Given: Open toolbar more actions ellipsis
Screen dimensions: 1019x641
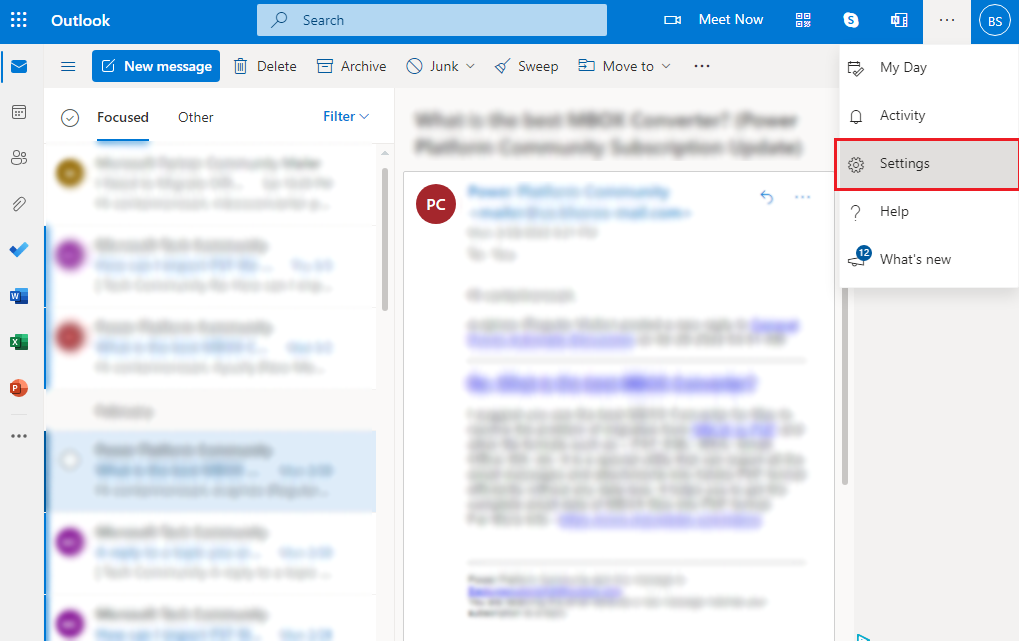Looking at the screenshot, I should [x=702, y=66].
